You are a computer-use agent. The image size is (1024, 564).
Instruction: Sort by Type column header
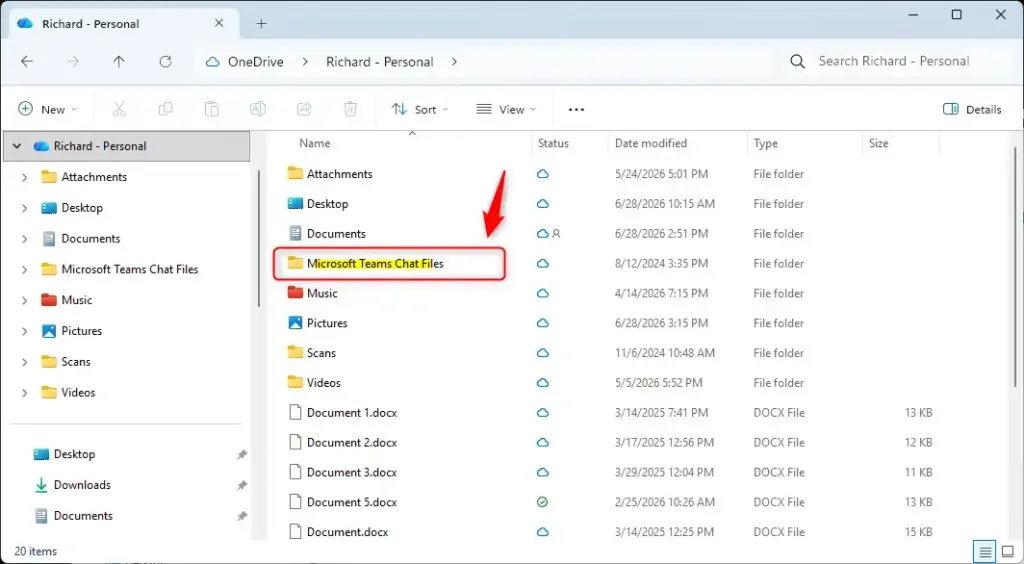pyautogui.click(x=765, y=143)
